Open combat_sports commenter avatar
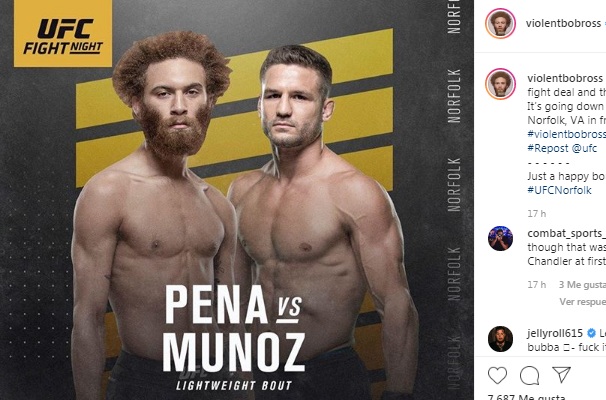This screenshot has height=400, width=606. coord(500,238)
